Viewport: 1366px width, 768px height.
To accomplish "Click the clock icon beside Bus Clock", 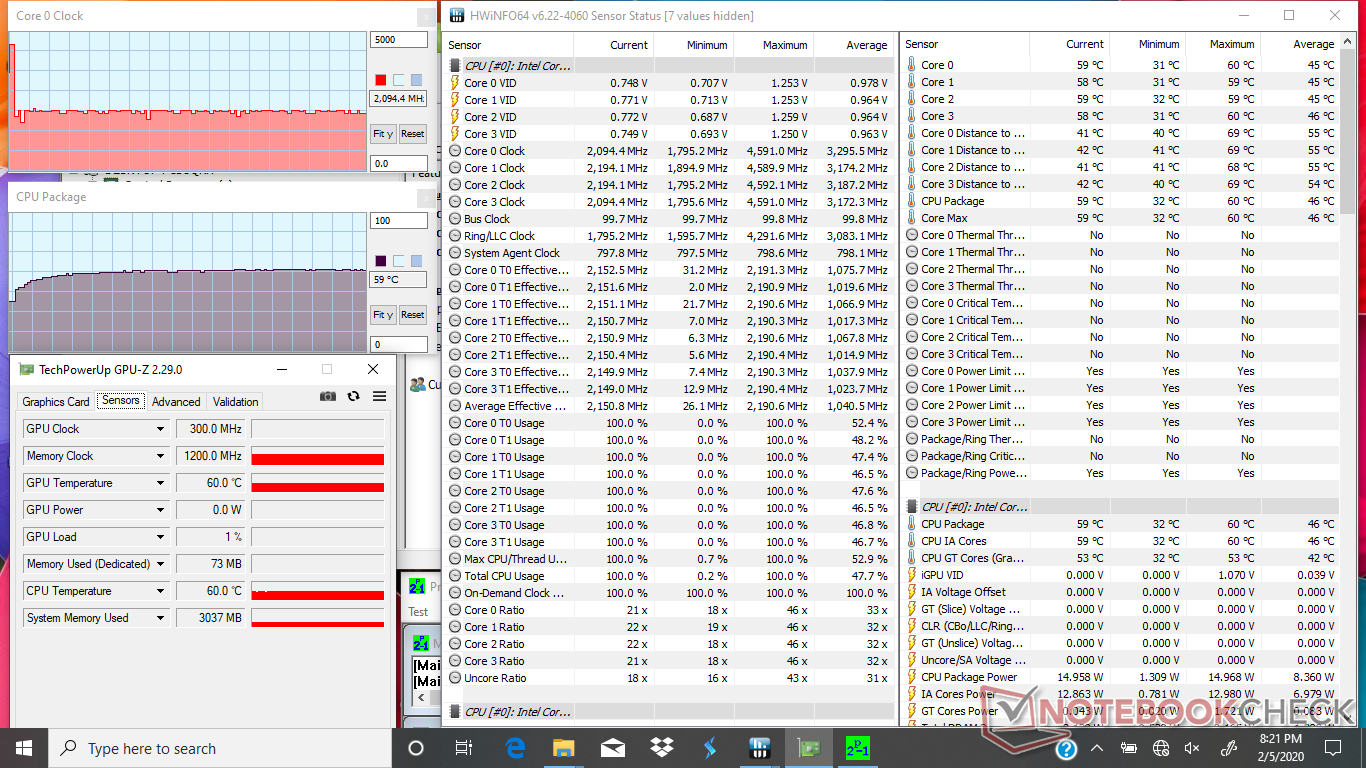I will (x=455, y=219).
